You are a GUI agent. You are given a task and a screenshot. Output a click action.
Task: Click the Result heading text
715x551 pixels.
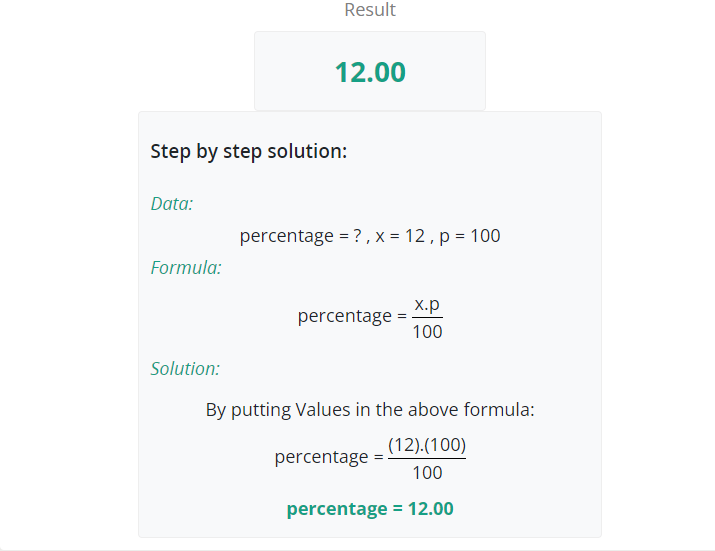click(x=370, y=10)
